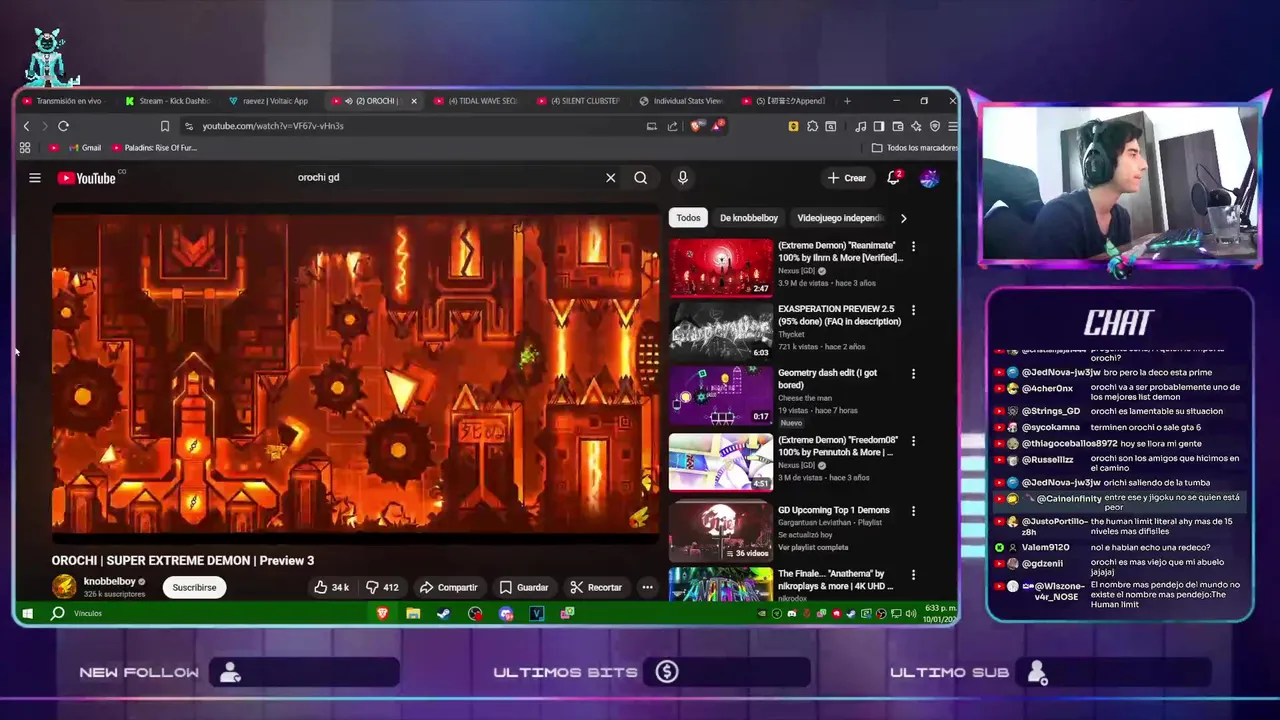The width and height of the screenshot is (1280, 720).
Task: Open the YouTube hamburger guide menu
Action: coord(35,178)
